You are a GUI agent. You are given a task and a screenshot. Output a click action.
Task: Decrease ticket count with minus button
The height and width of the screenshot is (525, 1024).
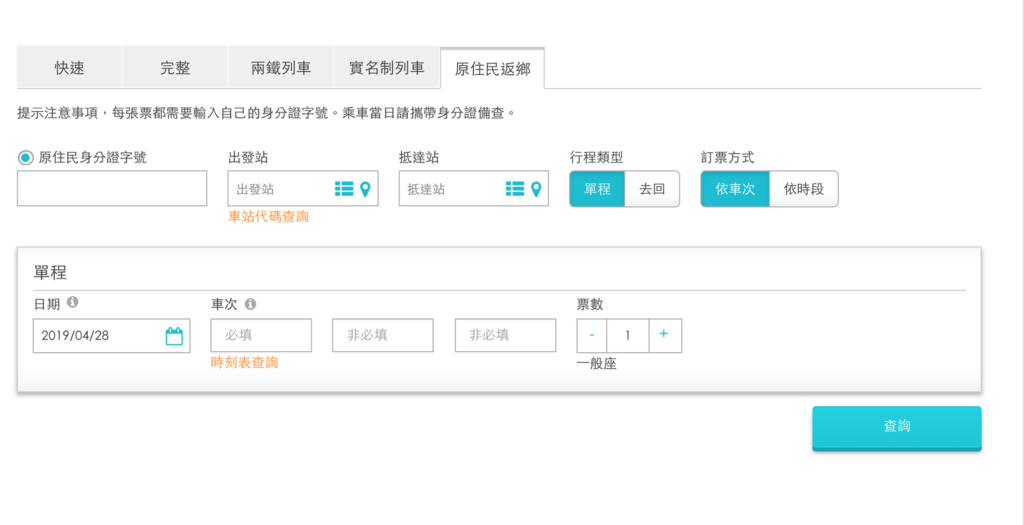click(592, 336)
